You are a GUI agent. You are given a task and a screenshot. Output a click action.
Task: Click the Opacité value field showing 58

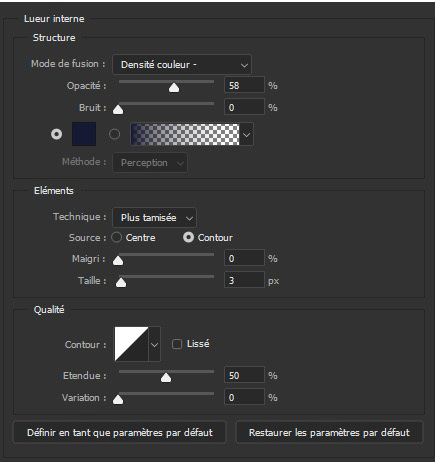click(x=244, y=86)
